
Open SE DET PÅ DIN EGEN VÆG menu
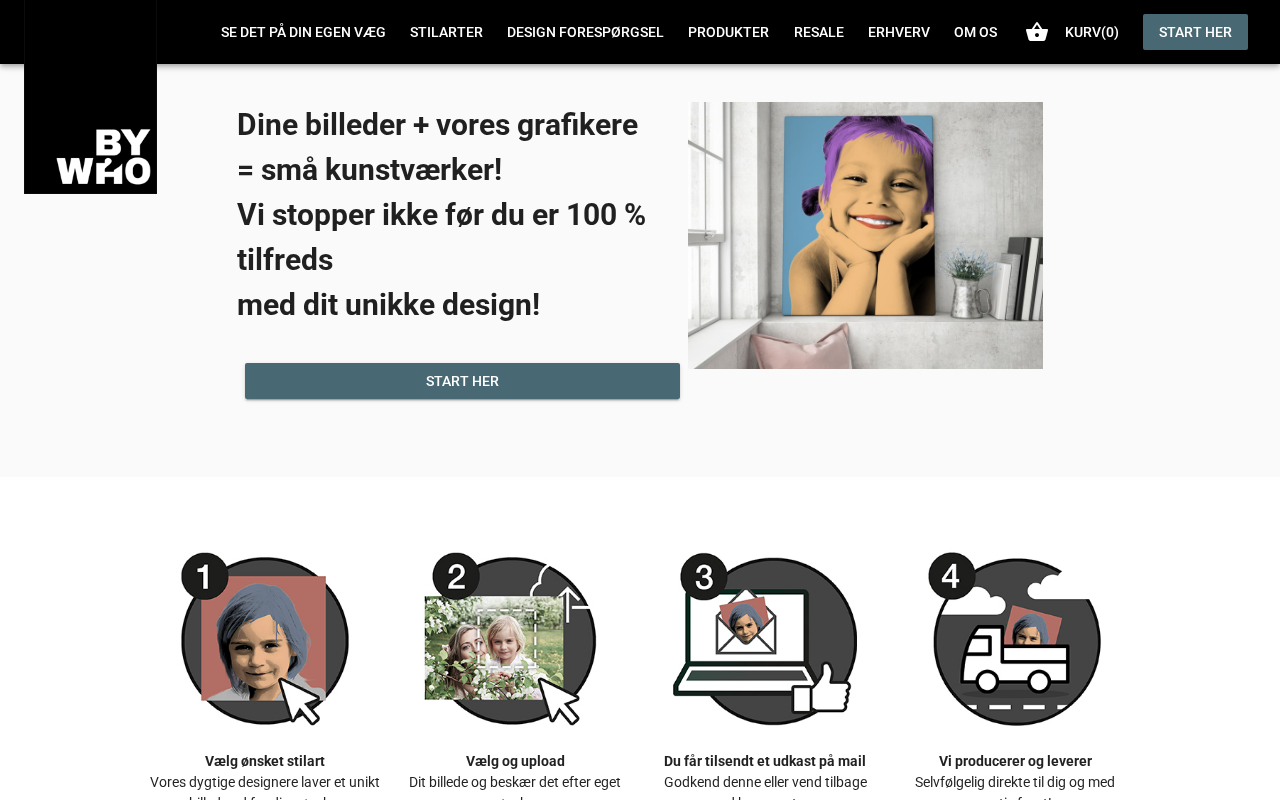[303, 32]
